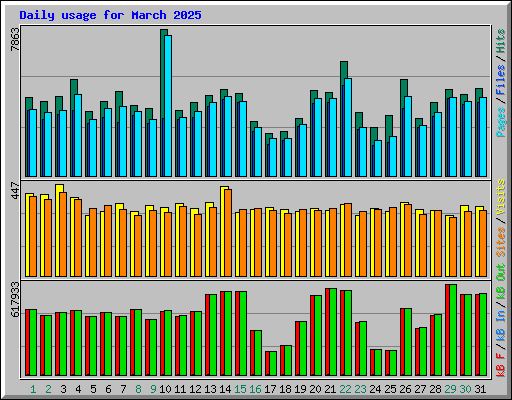This screenshot has width=512, height=400.
Task: Select day label 8 on the x-axis
Action: click(138, 389)
